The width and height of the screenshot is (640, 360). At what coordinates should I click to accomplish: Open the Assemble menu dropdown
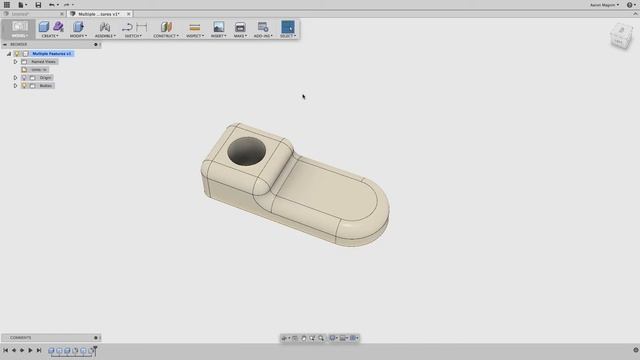coord(105,36)
